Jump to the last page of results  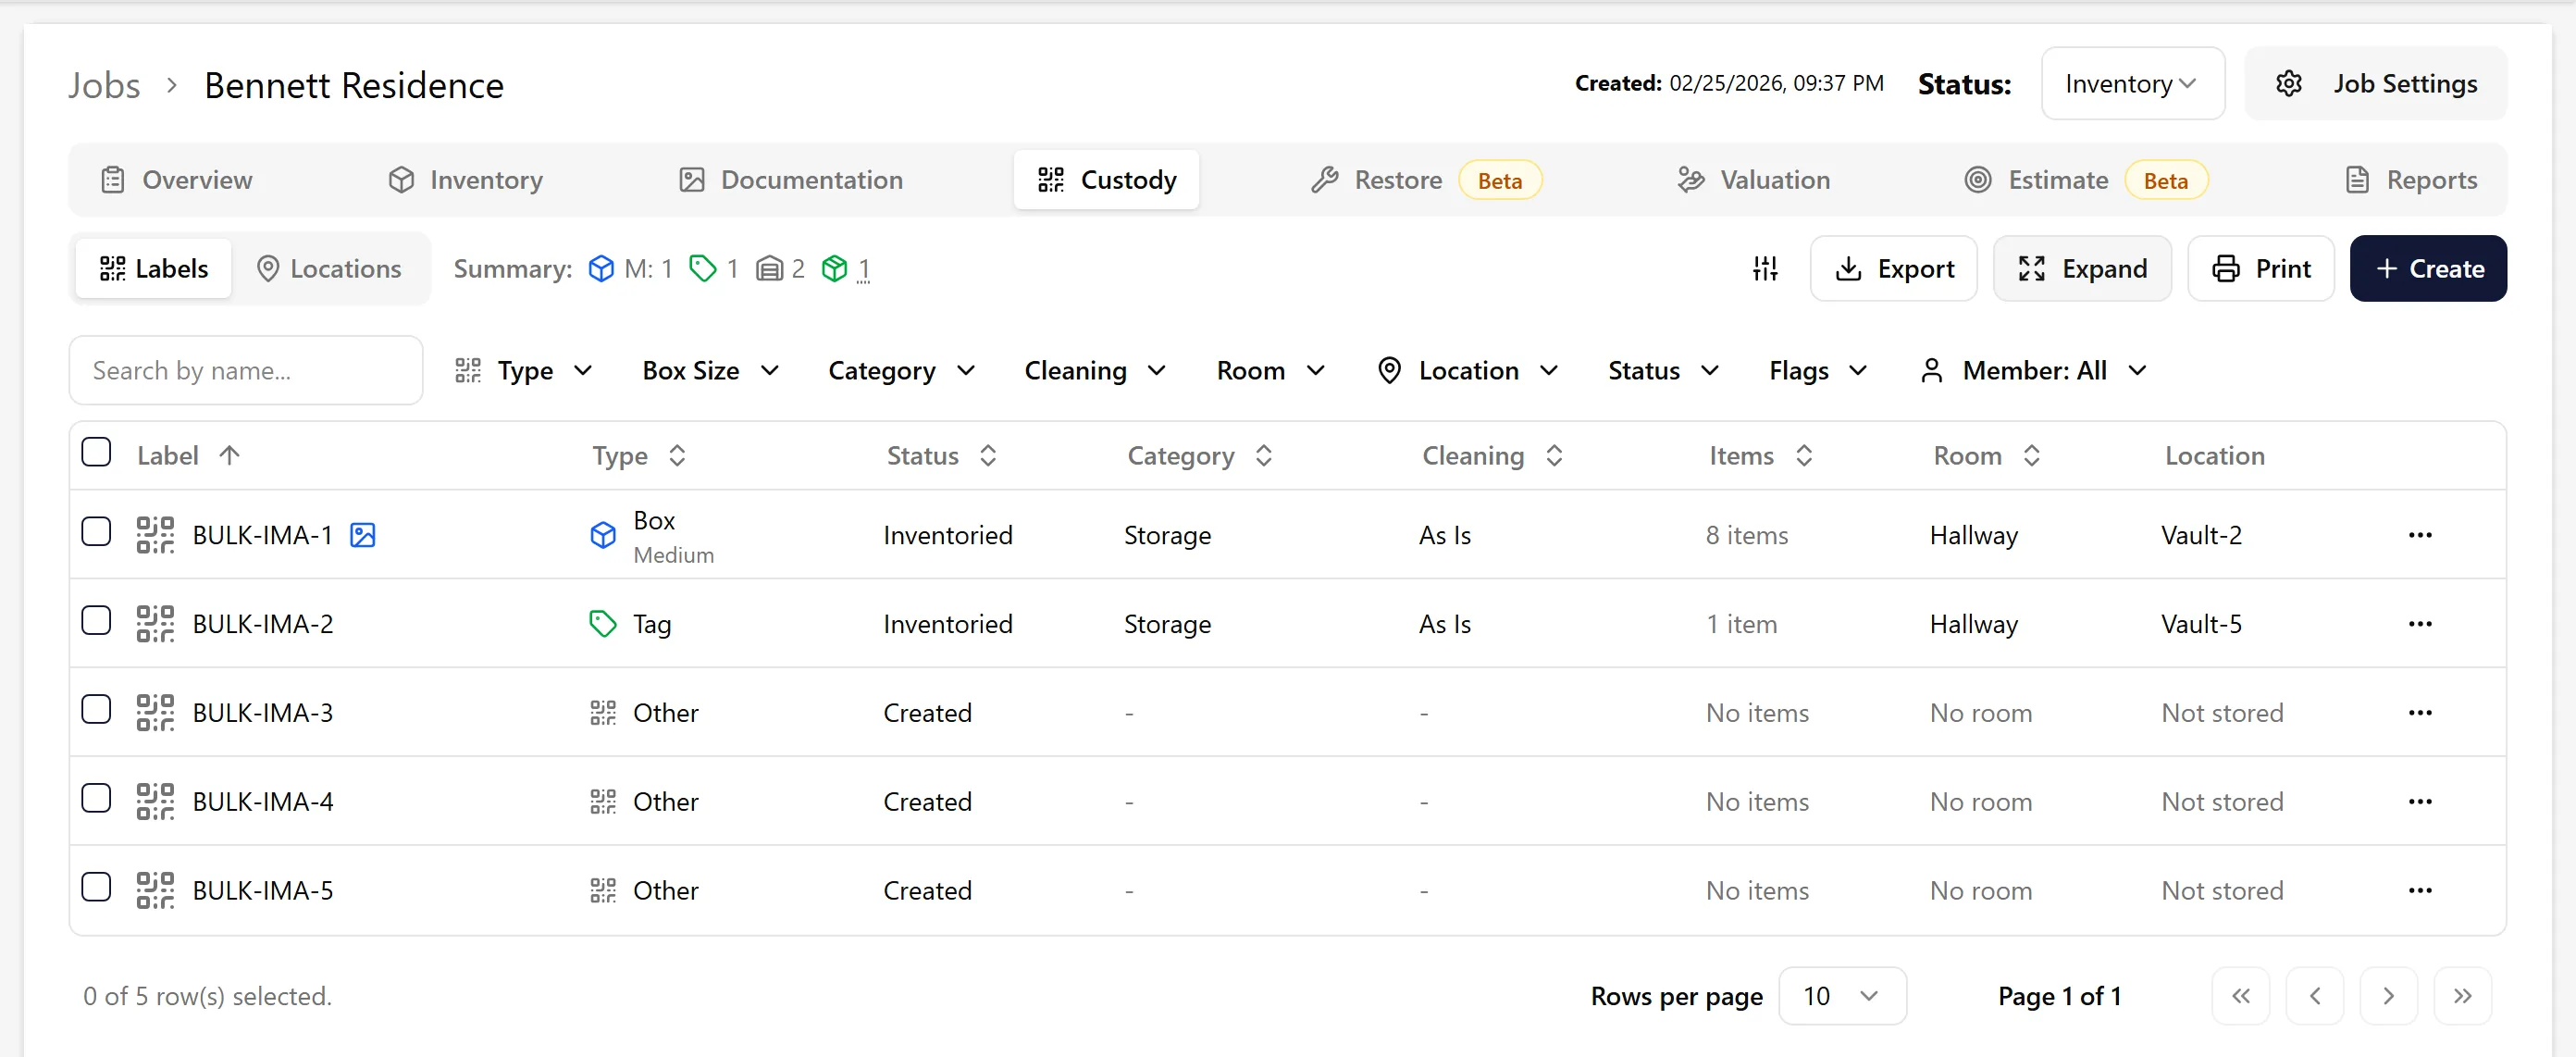(x=2463, y=996)
